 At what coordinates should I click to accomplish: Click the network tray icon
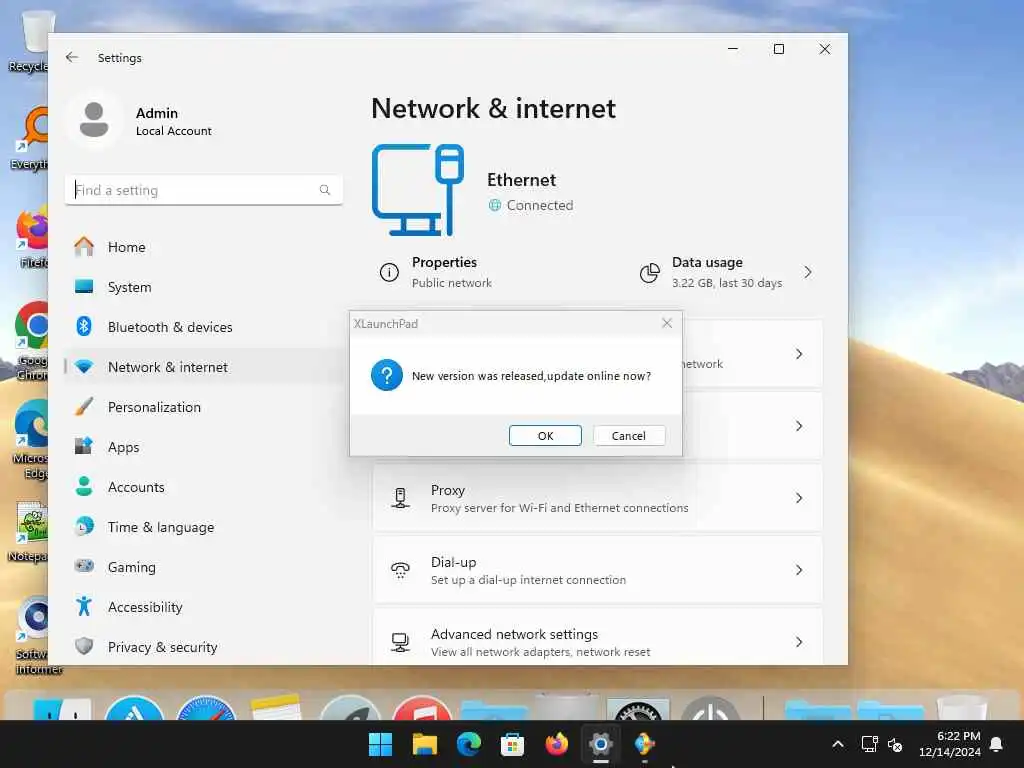869,744
